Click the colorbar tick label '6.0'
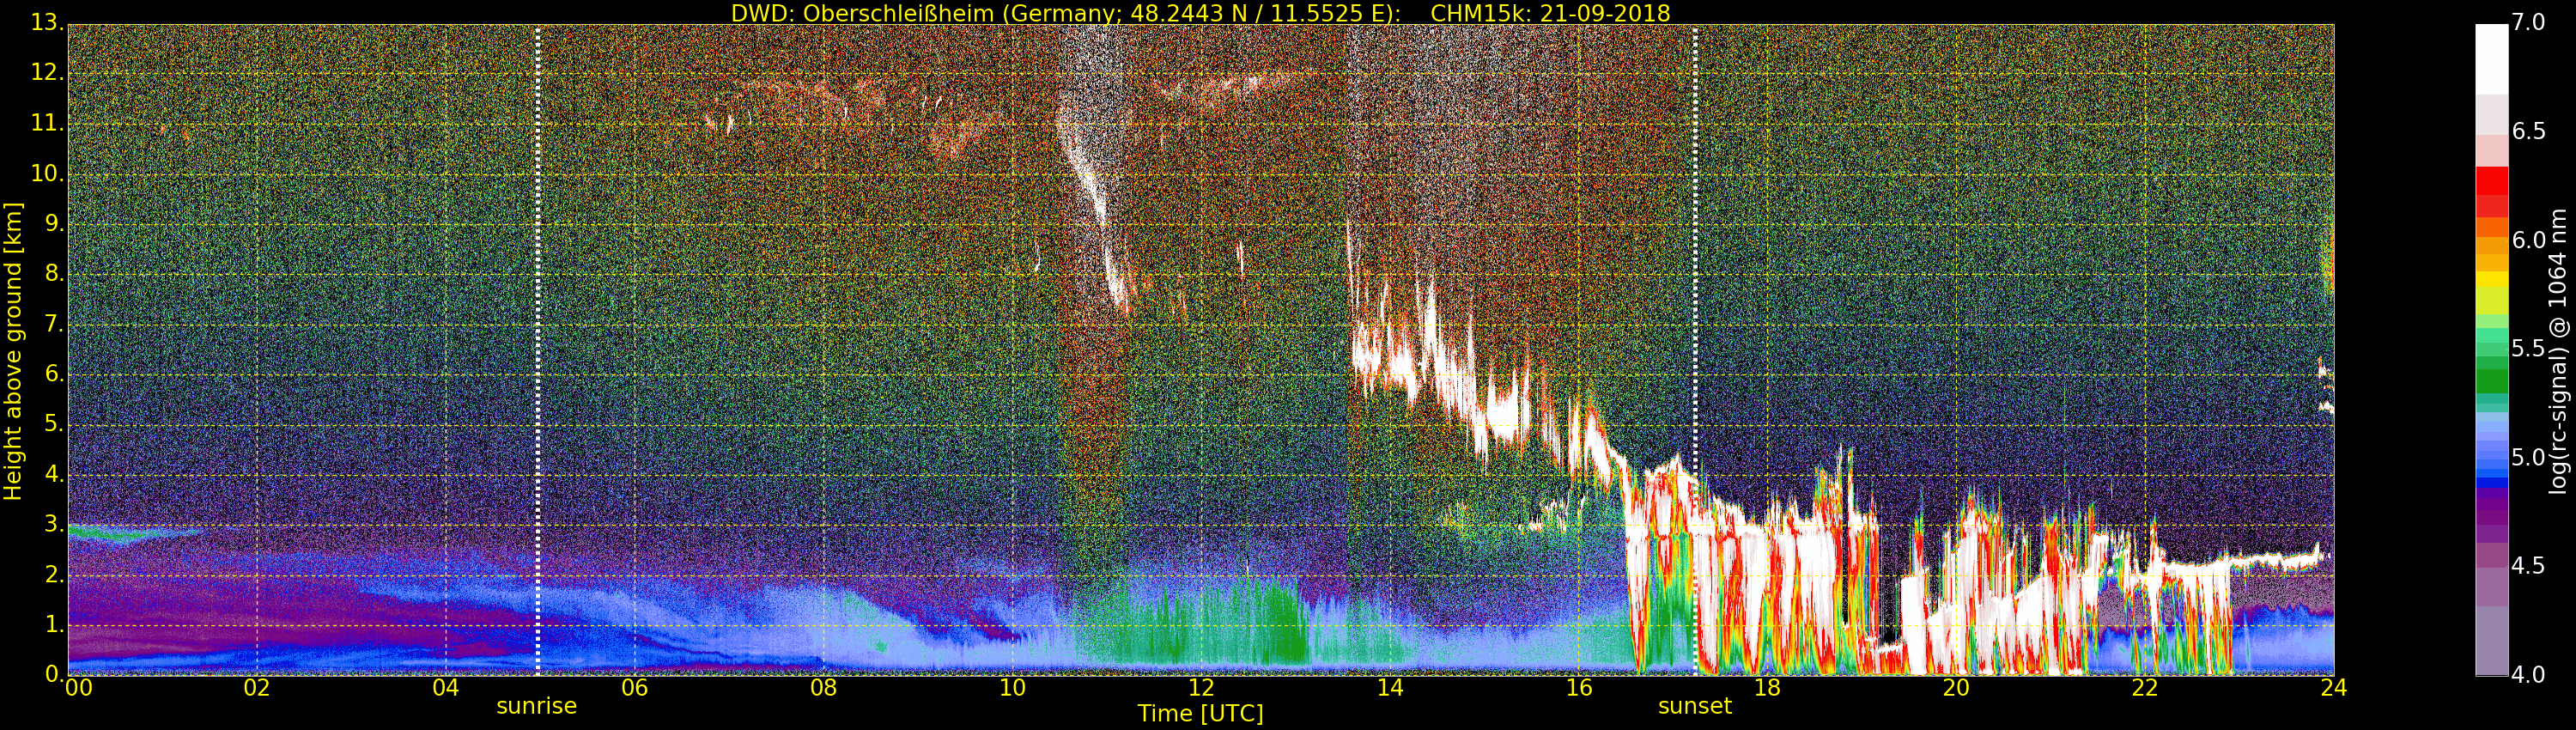This screenshot has width=2576, height=730. pos(2528,240)
